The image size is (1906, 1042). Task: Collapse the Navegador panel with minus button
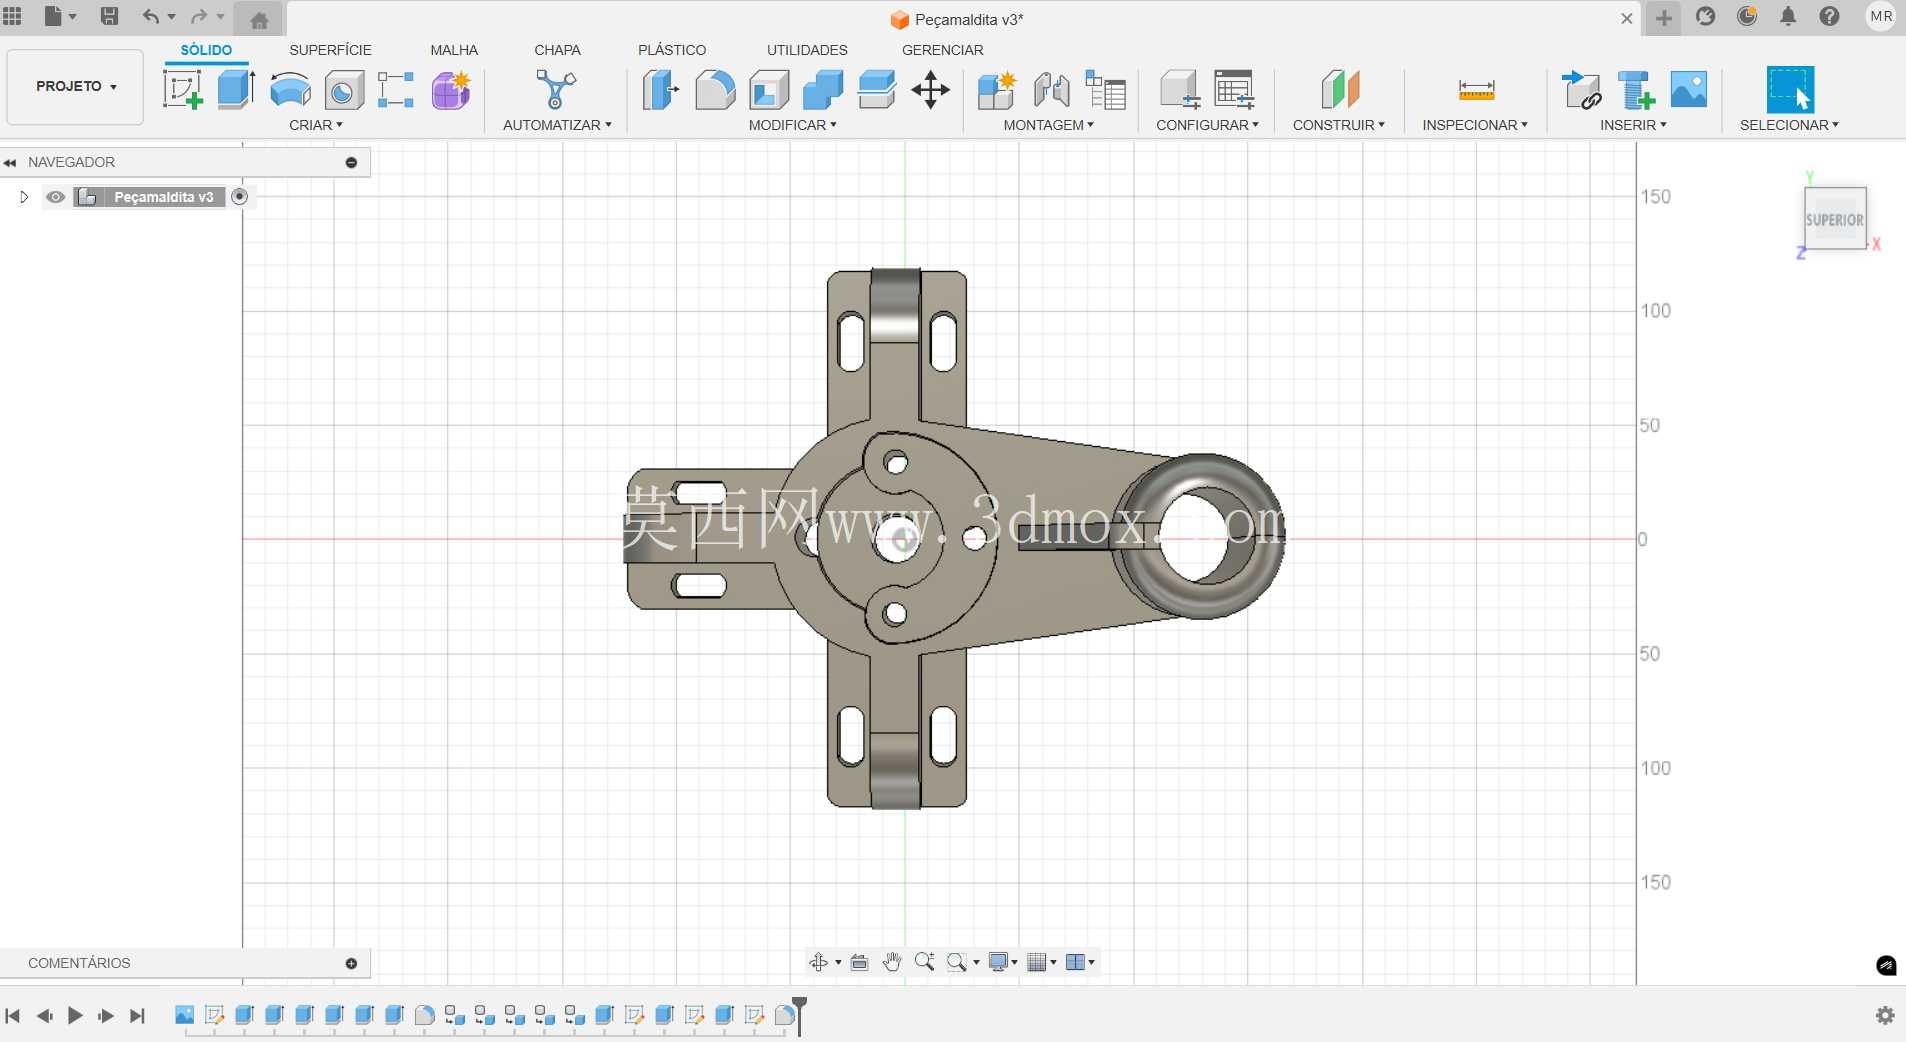pos(351,162)
